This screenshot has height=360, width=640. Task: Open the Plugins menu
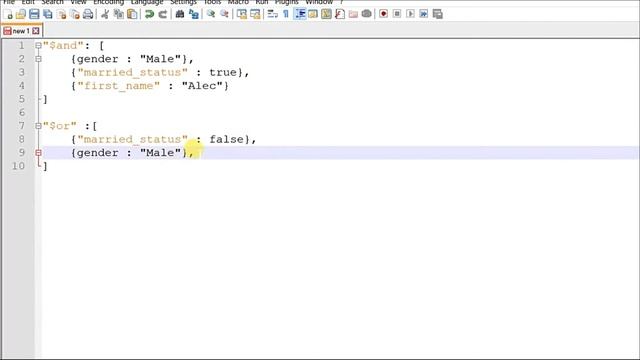(x=287, y=2)
